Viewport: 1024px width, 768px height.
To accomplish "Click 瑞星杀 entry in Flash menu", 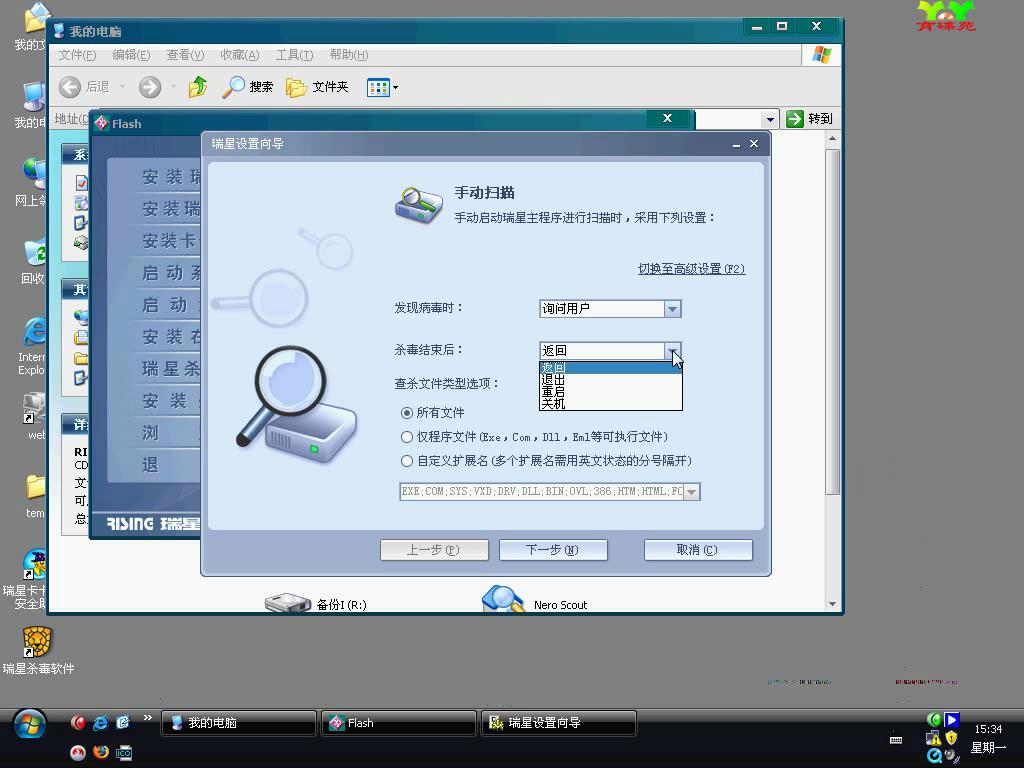I will pos(171,369).
